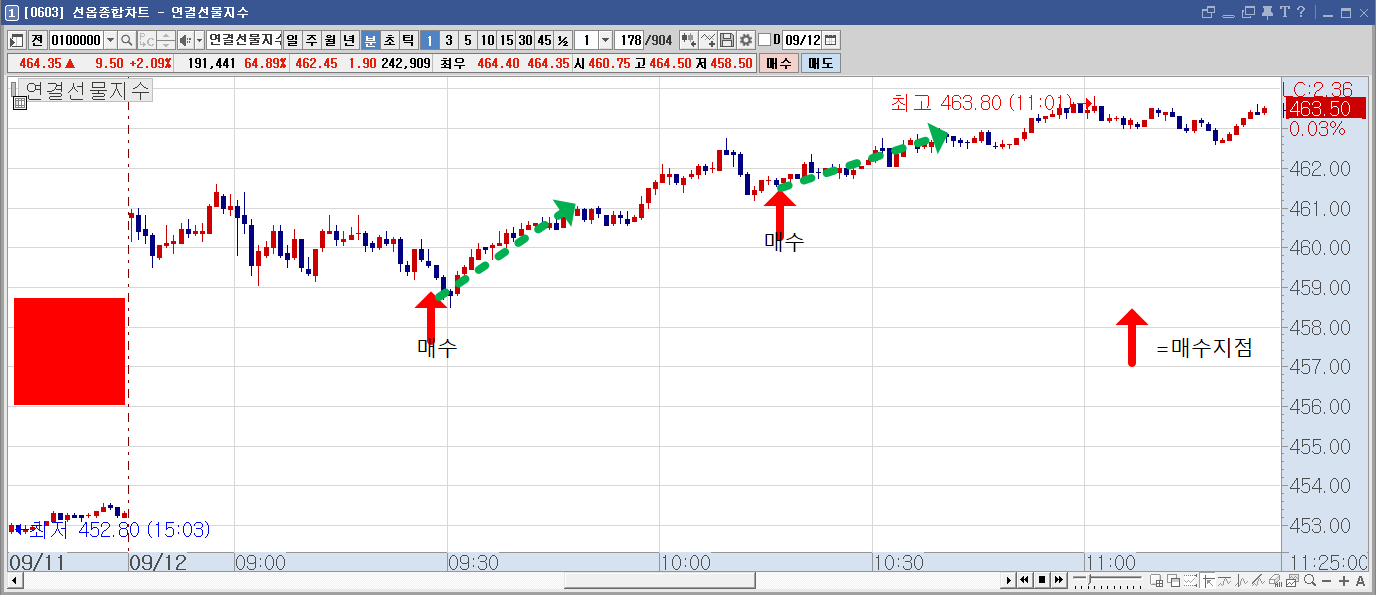This screenshot has height=595, width=1376.
Task: Toggle the D checkbox
Action: click(764, 41)
